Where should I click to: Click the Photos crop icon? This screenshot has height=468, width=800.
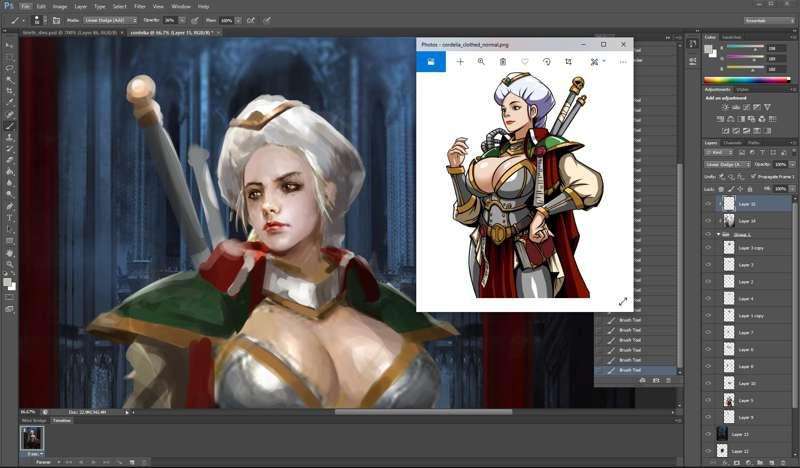pos(568,61)
